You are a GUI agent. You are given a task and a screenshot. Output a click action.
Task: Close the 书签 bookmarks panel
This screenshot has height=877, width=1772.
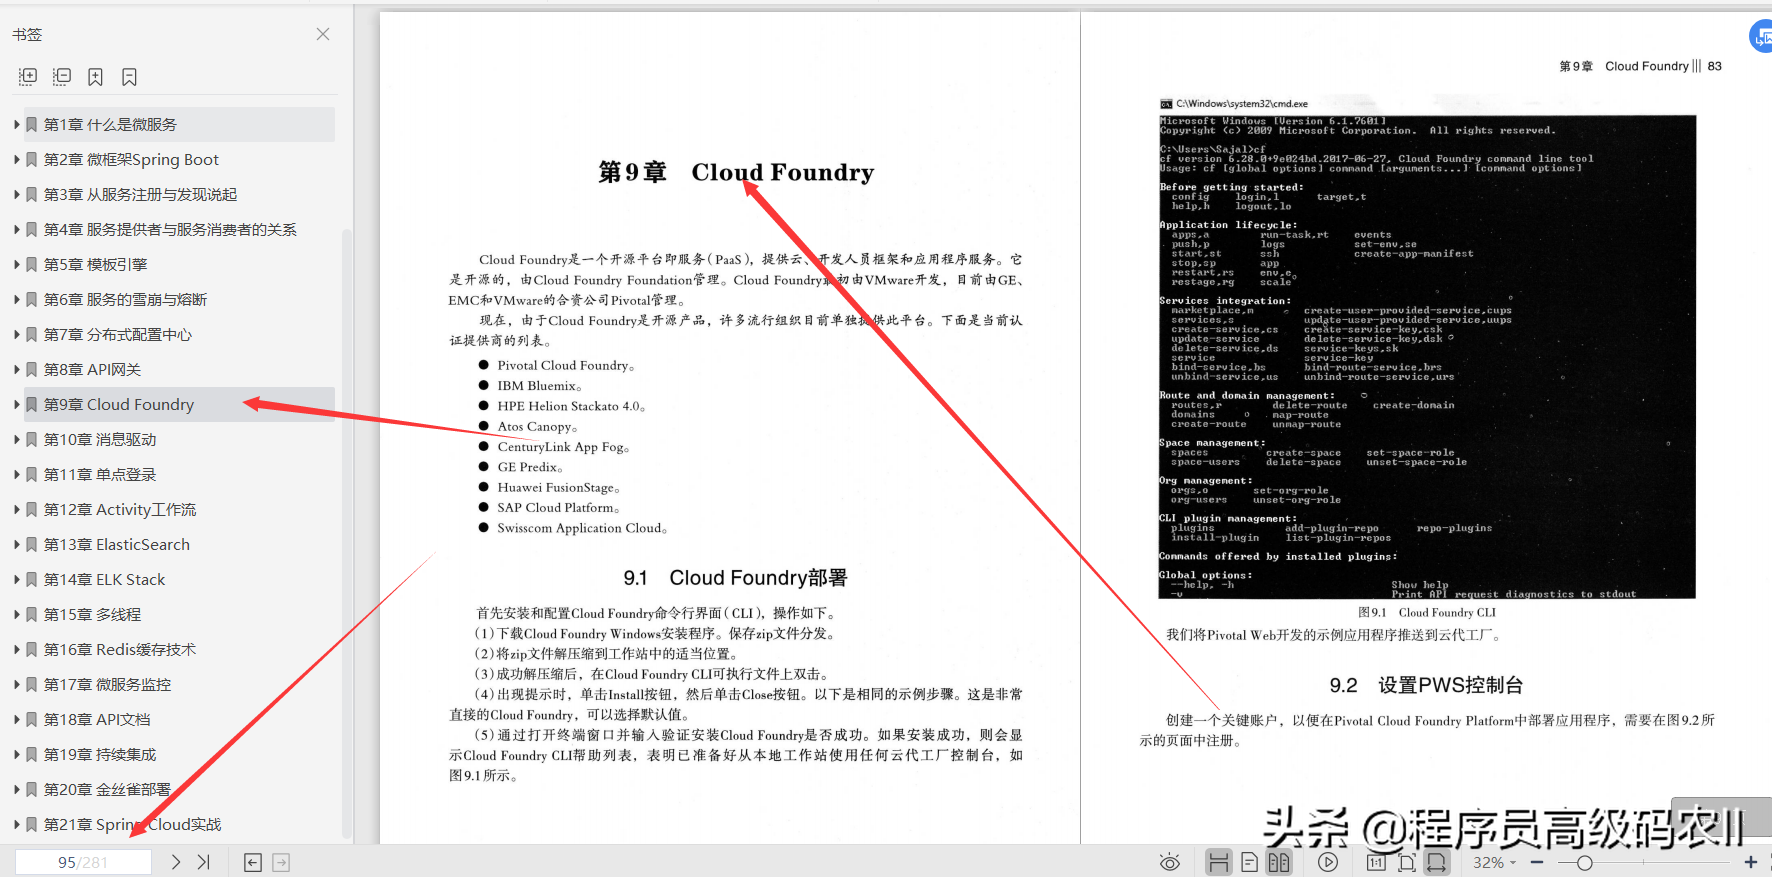coord(323,34)
